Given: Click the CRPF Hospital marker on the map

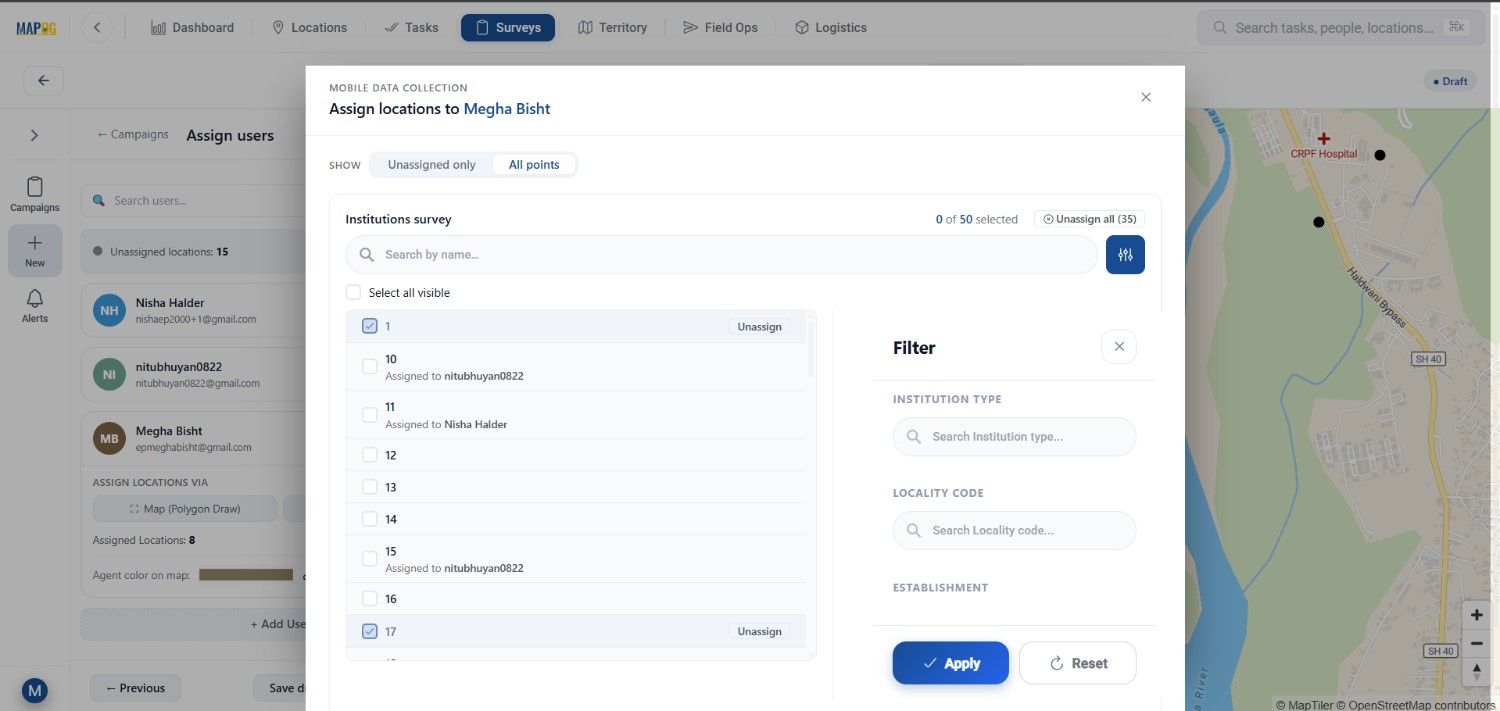Looking at the screenshot, I should pyautogui.click(x=1324, y=139).
